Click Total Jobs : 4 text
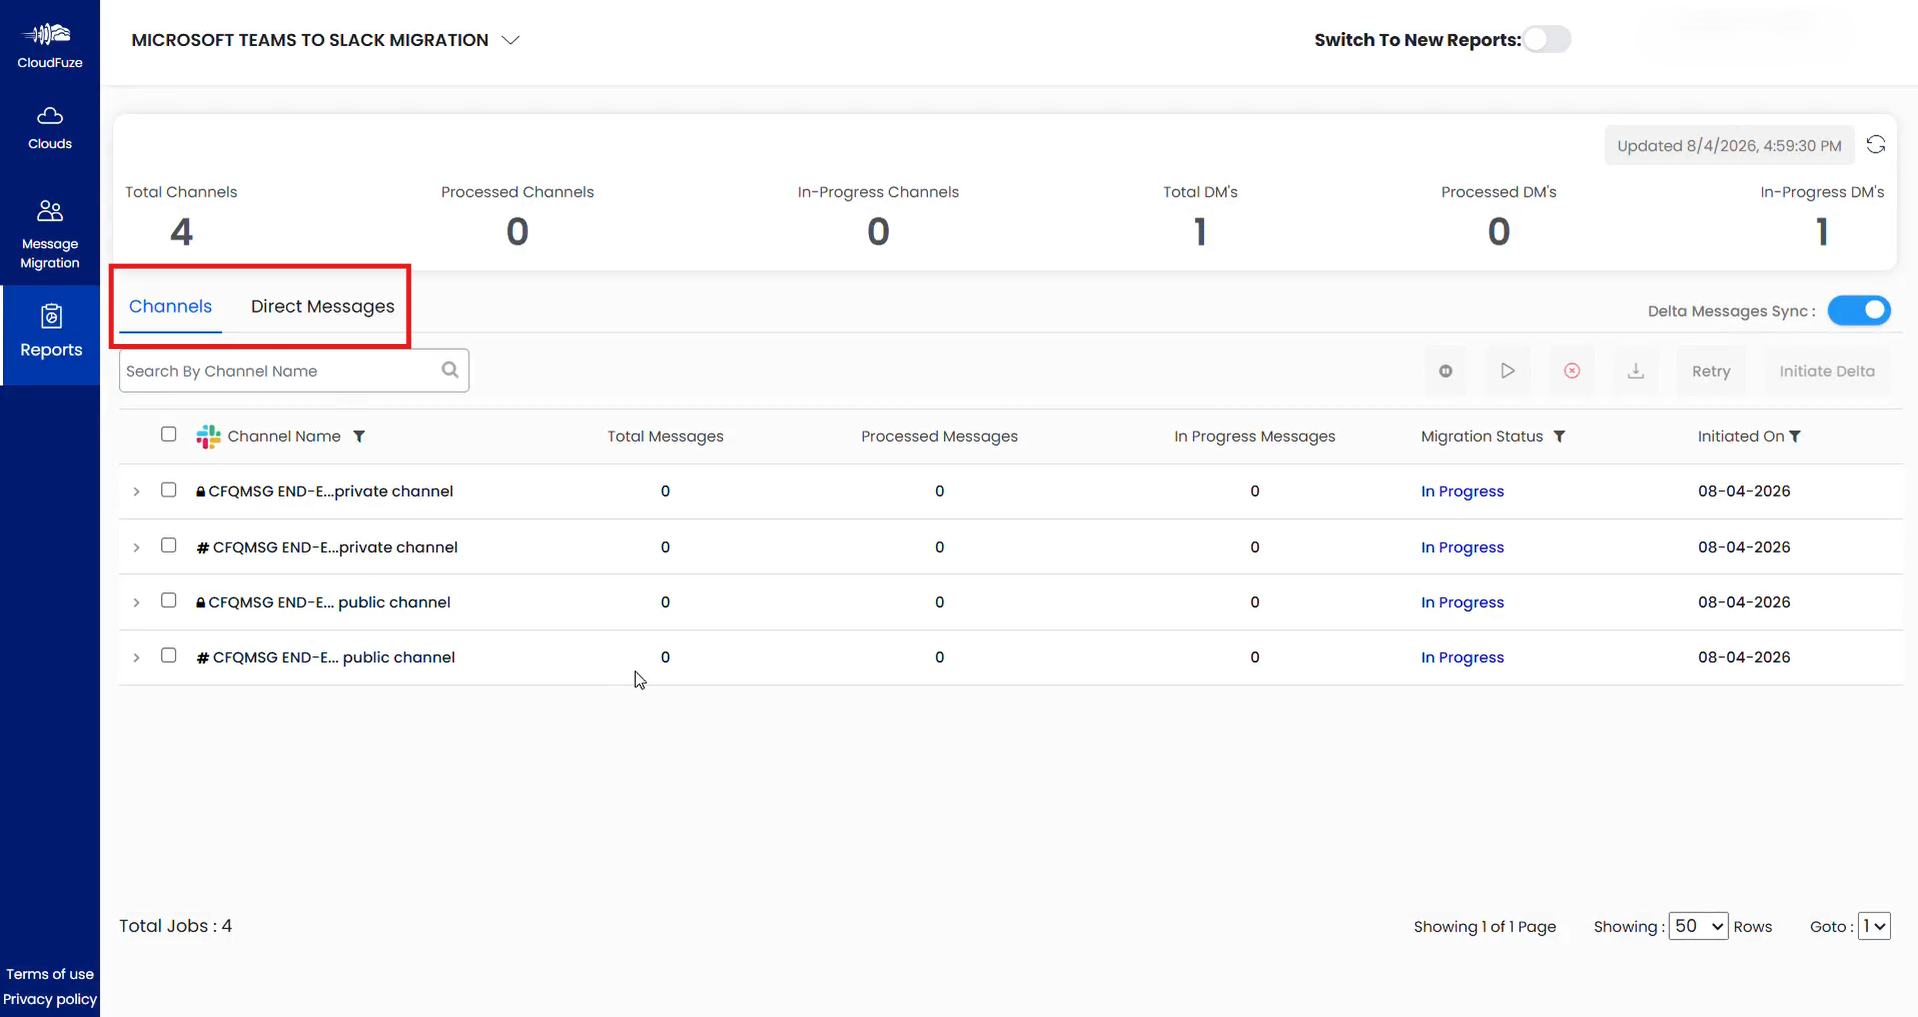 click(x=175, y=926)
